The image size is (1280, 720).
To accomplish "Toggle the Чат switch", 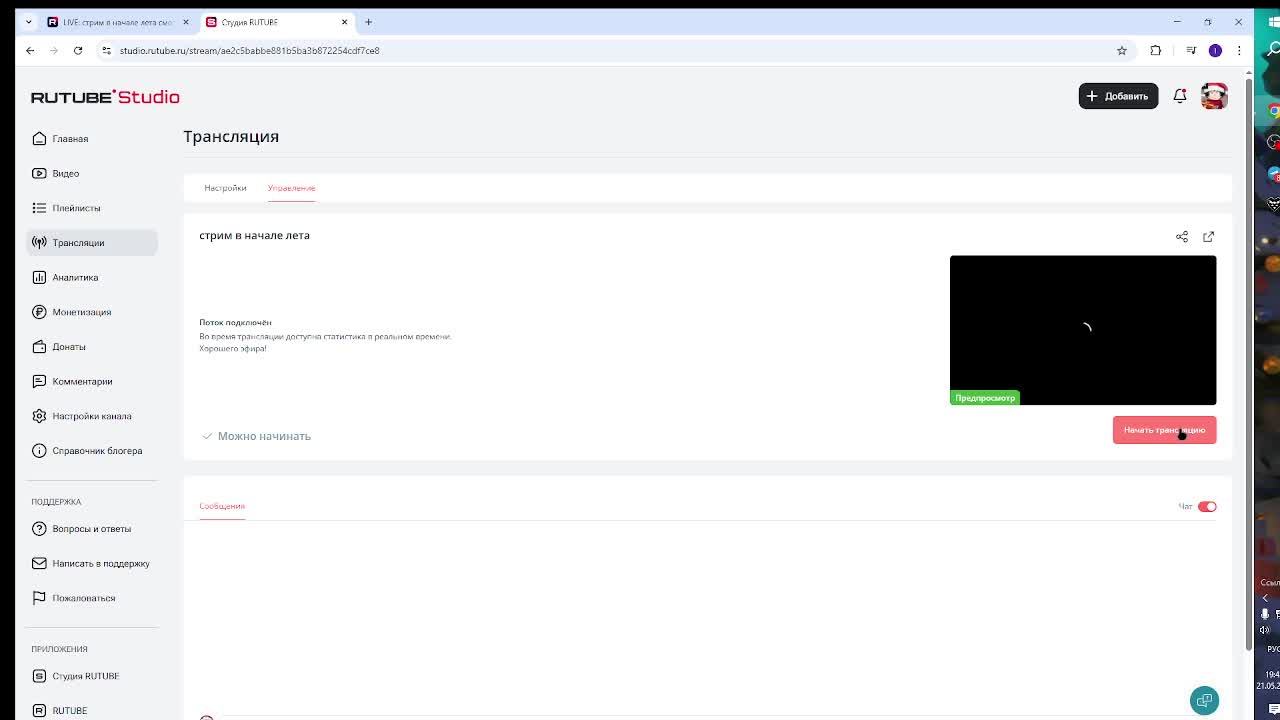I will pyautogui.click(x=1207, y=506).
